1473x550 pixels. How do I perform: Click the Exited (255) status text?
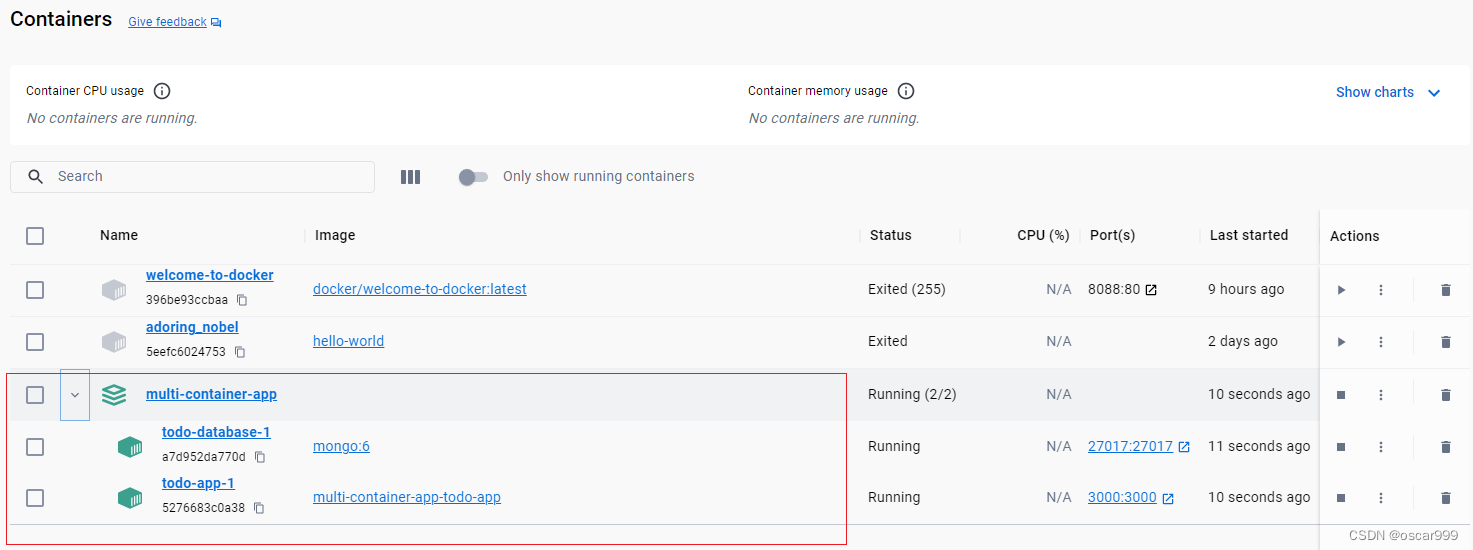click(x=907, y=290)
